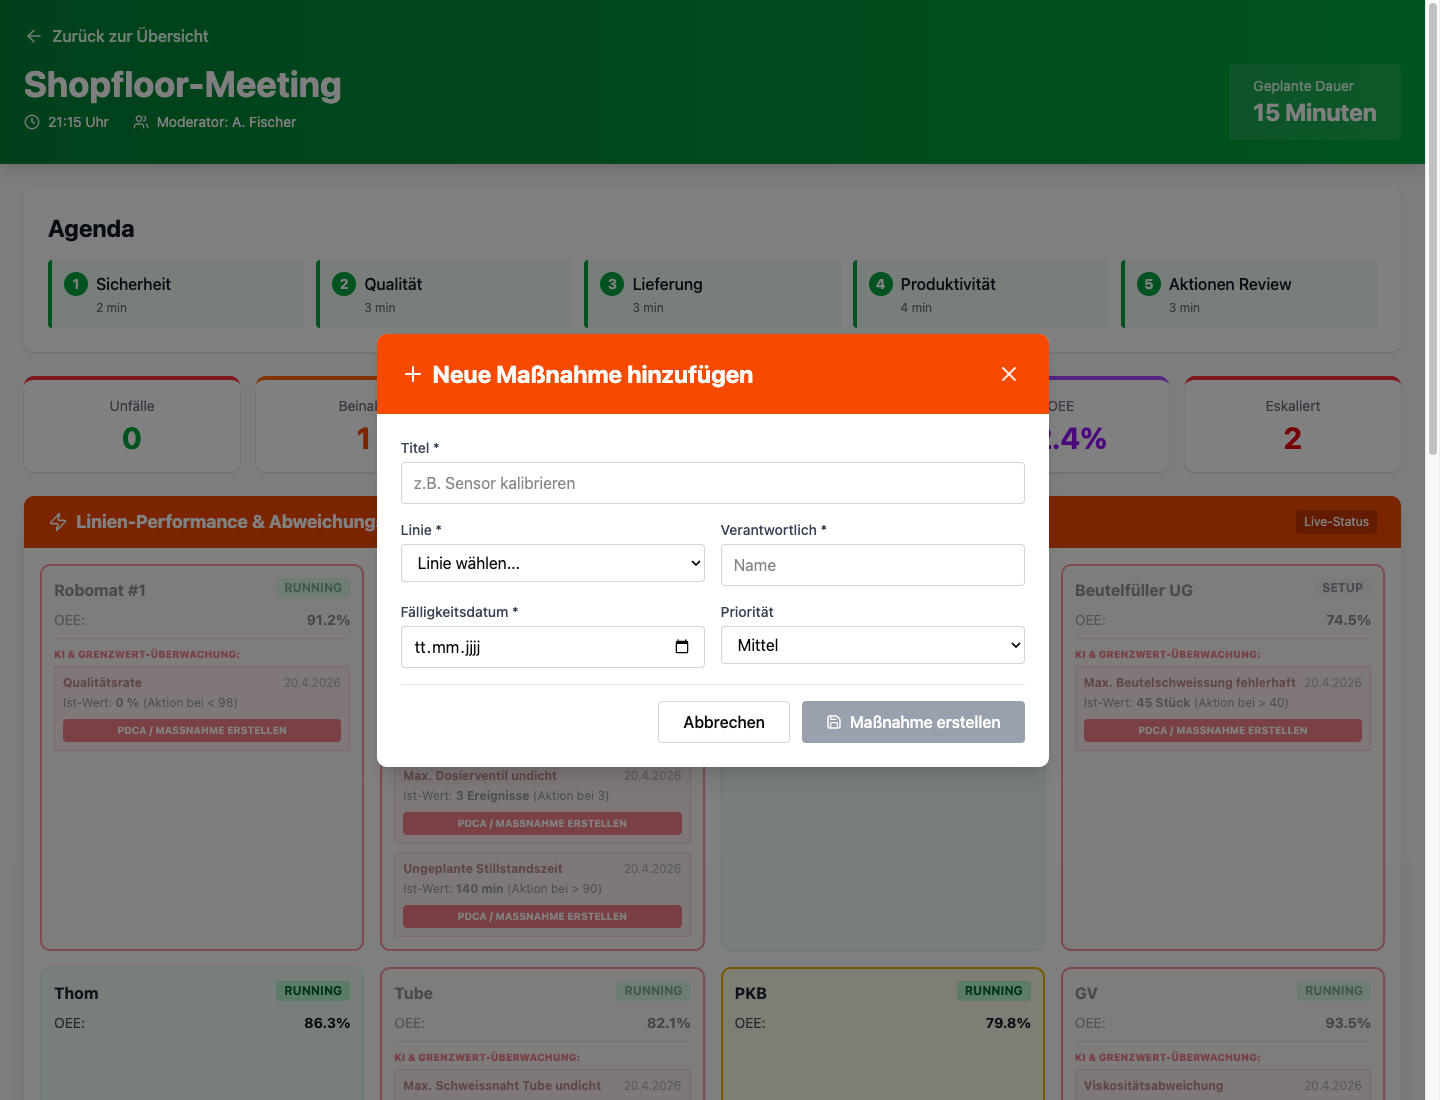Click the Abbrechen button
1440x1100 pixels.
[x=723, y=722]
